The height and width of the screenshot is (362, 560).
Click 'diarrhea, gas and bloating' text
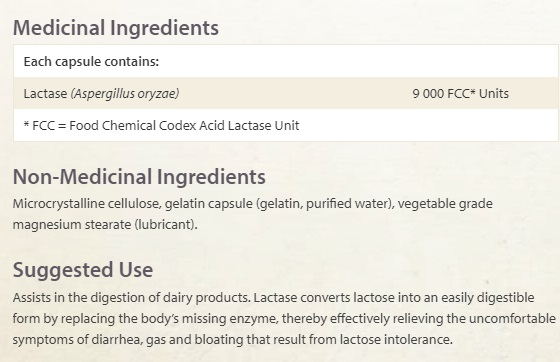coord(167,339)
